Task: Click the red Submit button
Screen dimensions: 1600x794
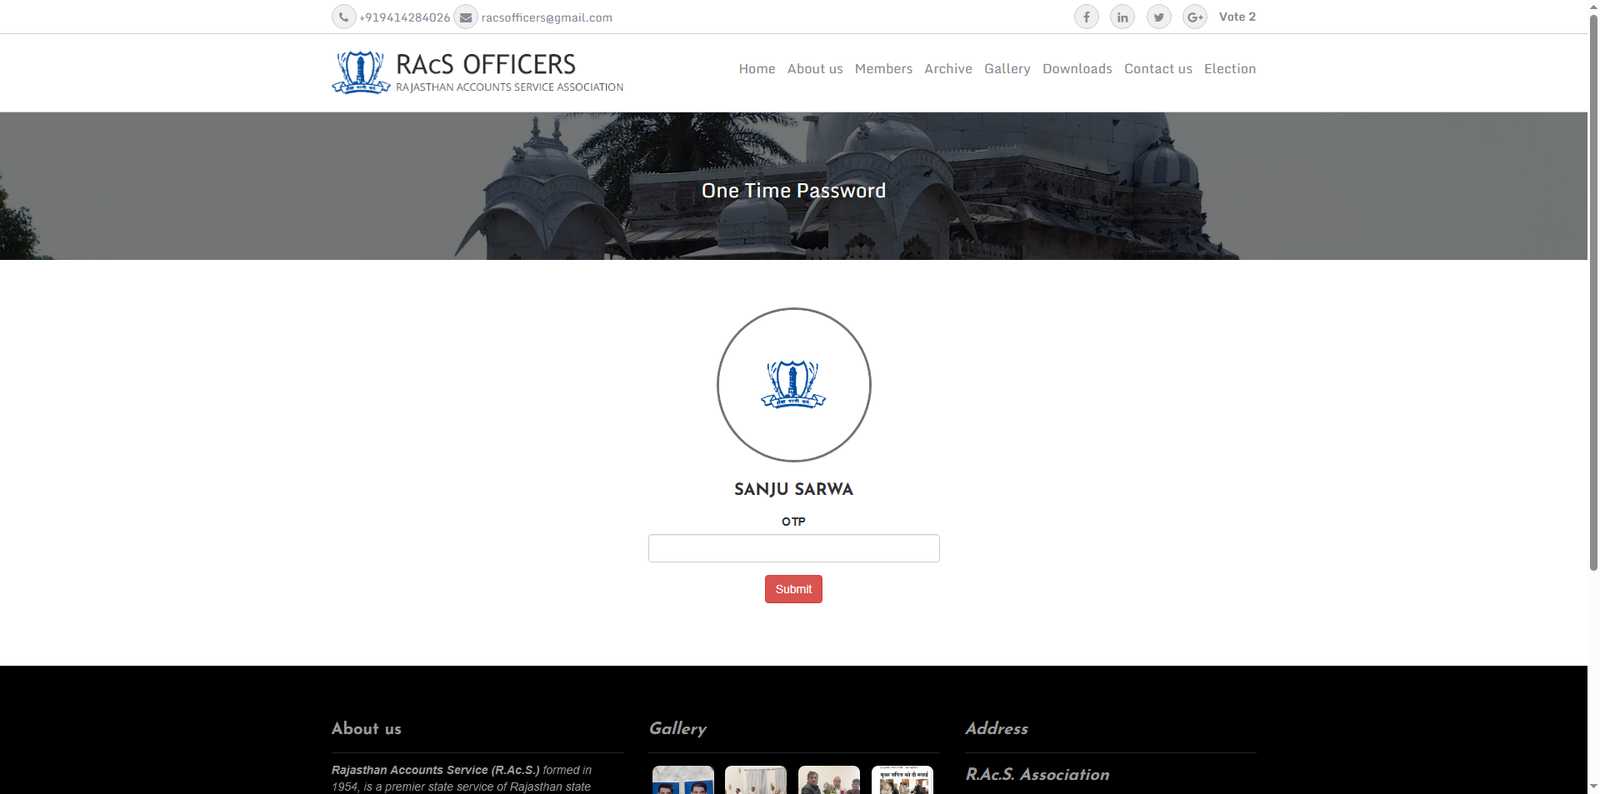Action: click(794, 589)
